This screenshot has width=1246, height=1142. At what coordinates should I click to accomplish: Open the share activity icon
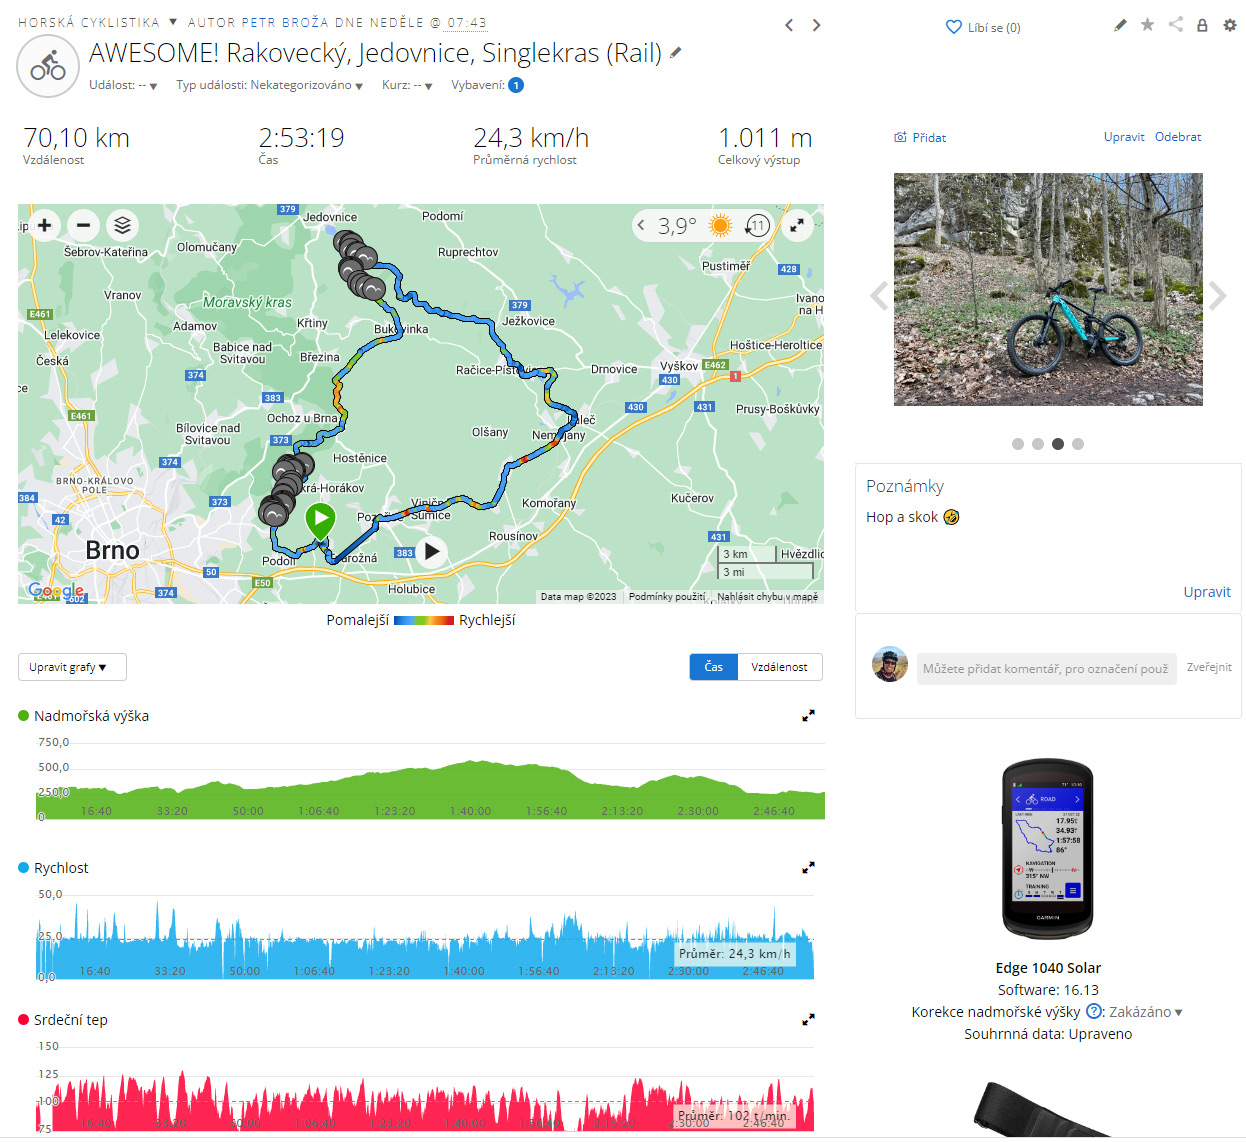click(1175, 25)
